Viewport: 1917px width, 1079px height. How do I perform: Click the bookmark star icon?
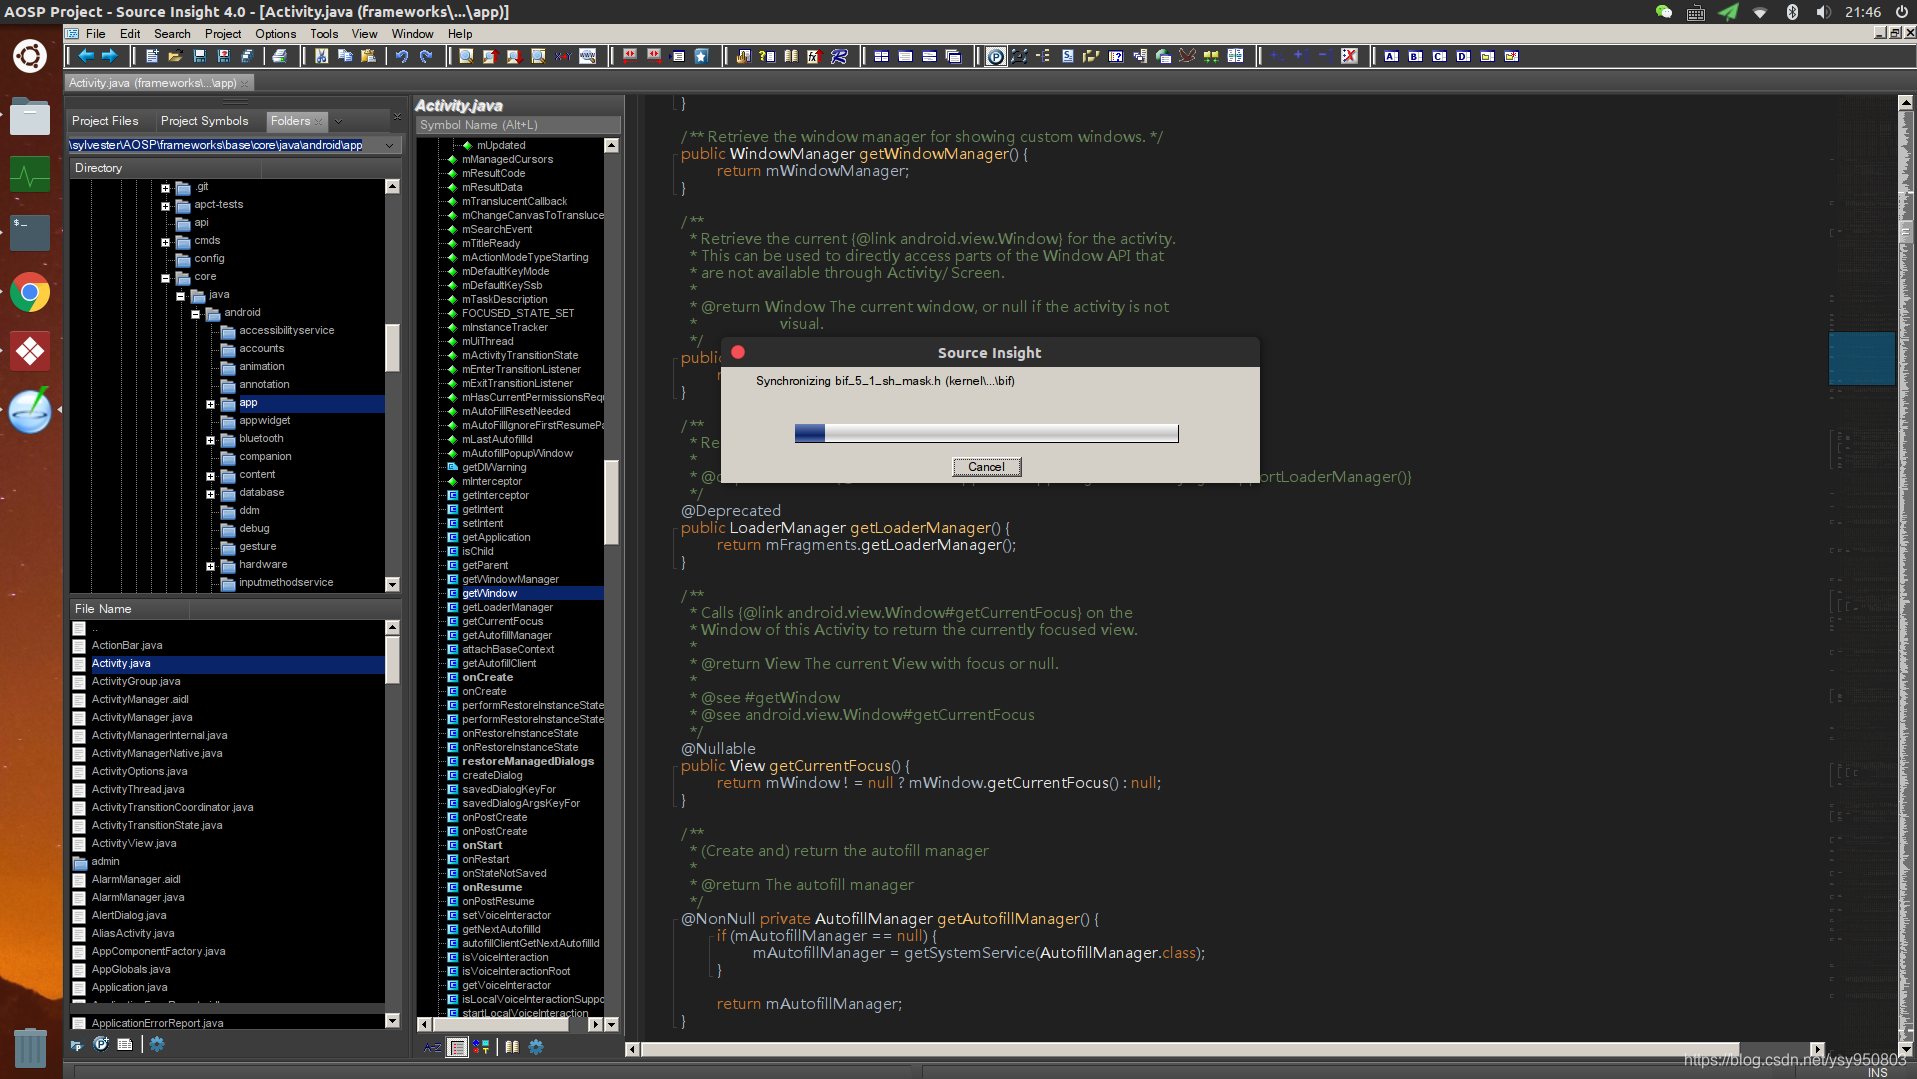(x=702, y=56)
